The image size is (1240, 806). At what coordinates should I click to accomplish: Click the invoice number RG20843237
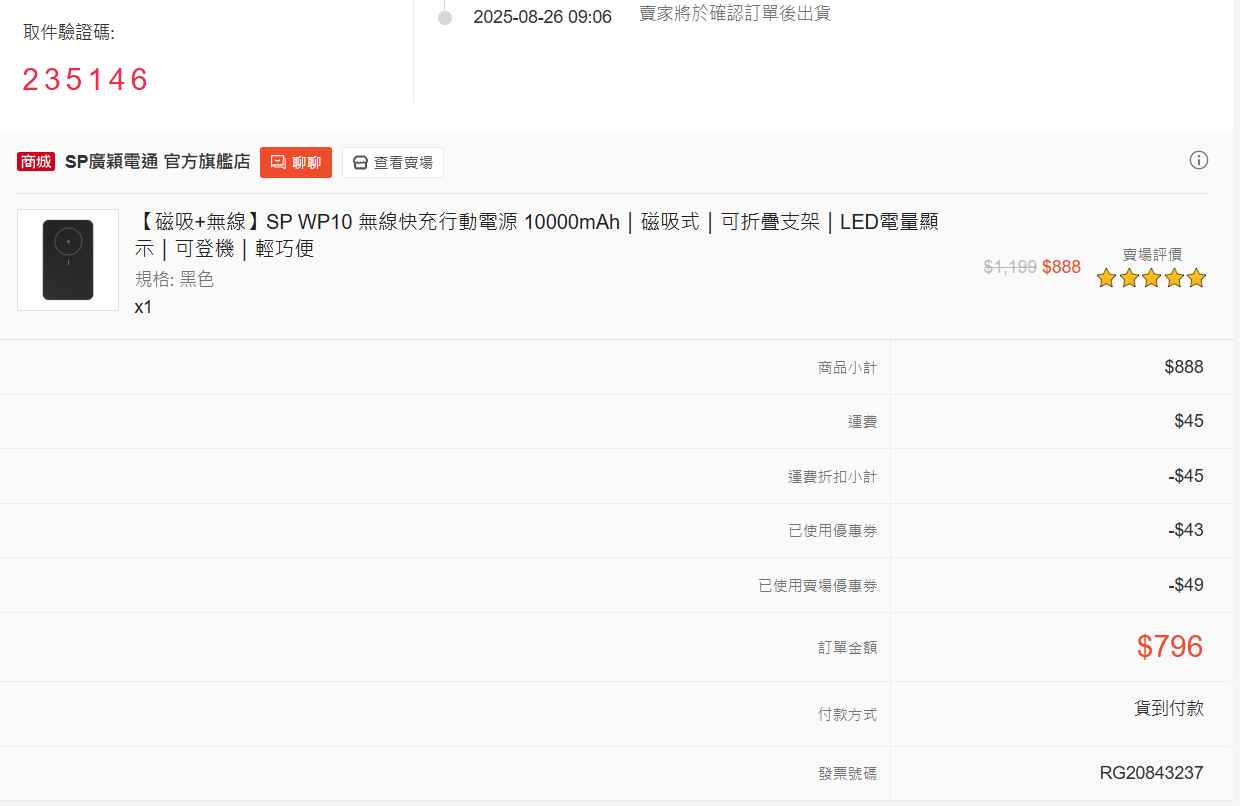point(1151,773)
